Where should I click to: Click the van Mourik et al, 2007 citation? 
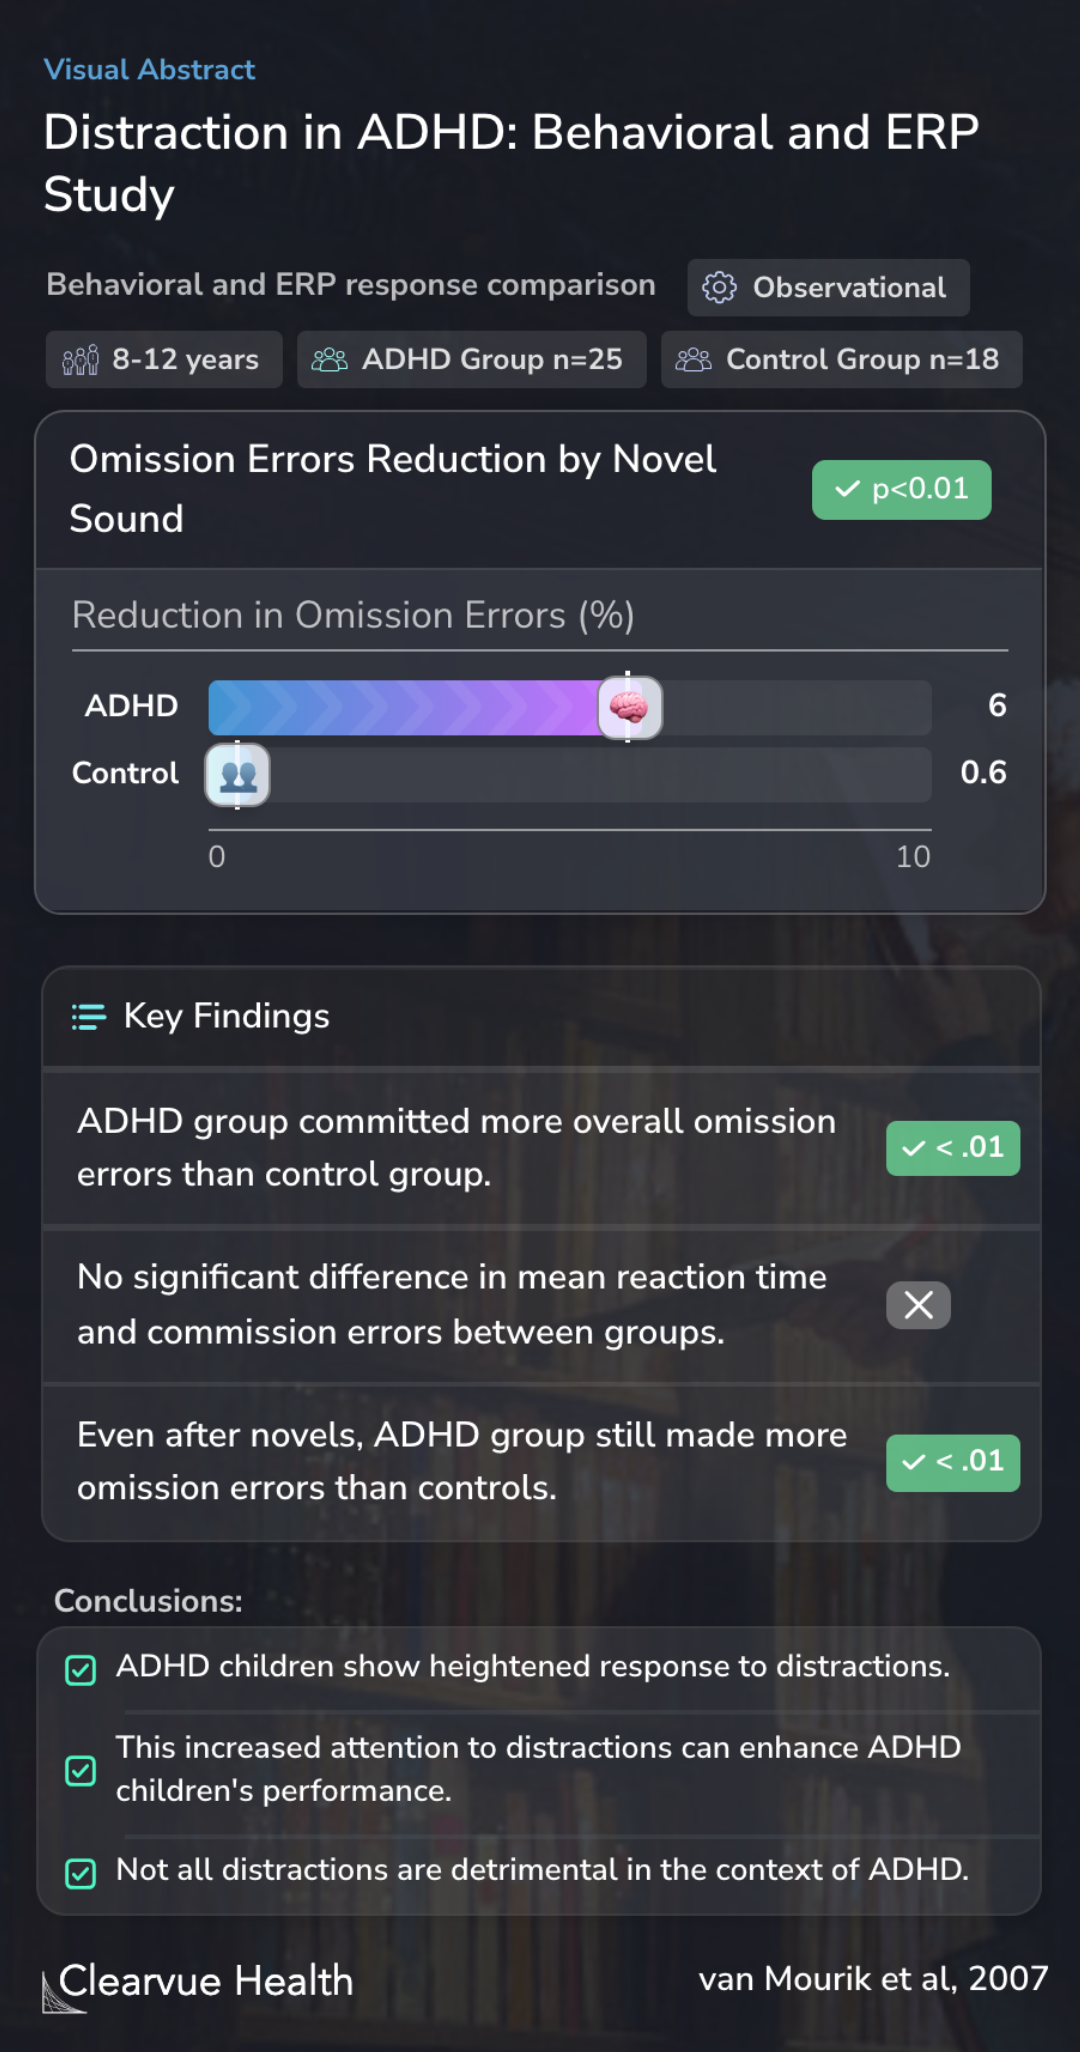873,1978
